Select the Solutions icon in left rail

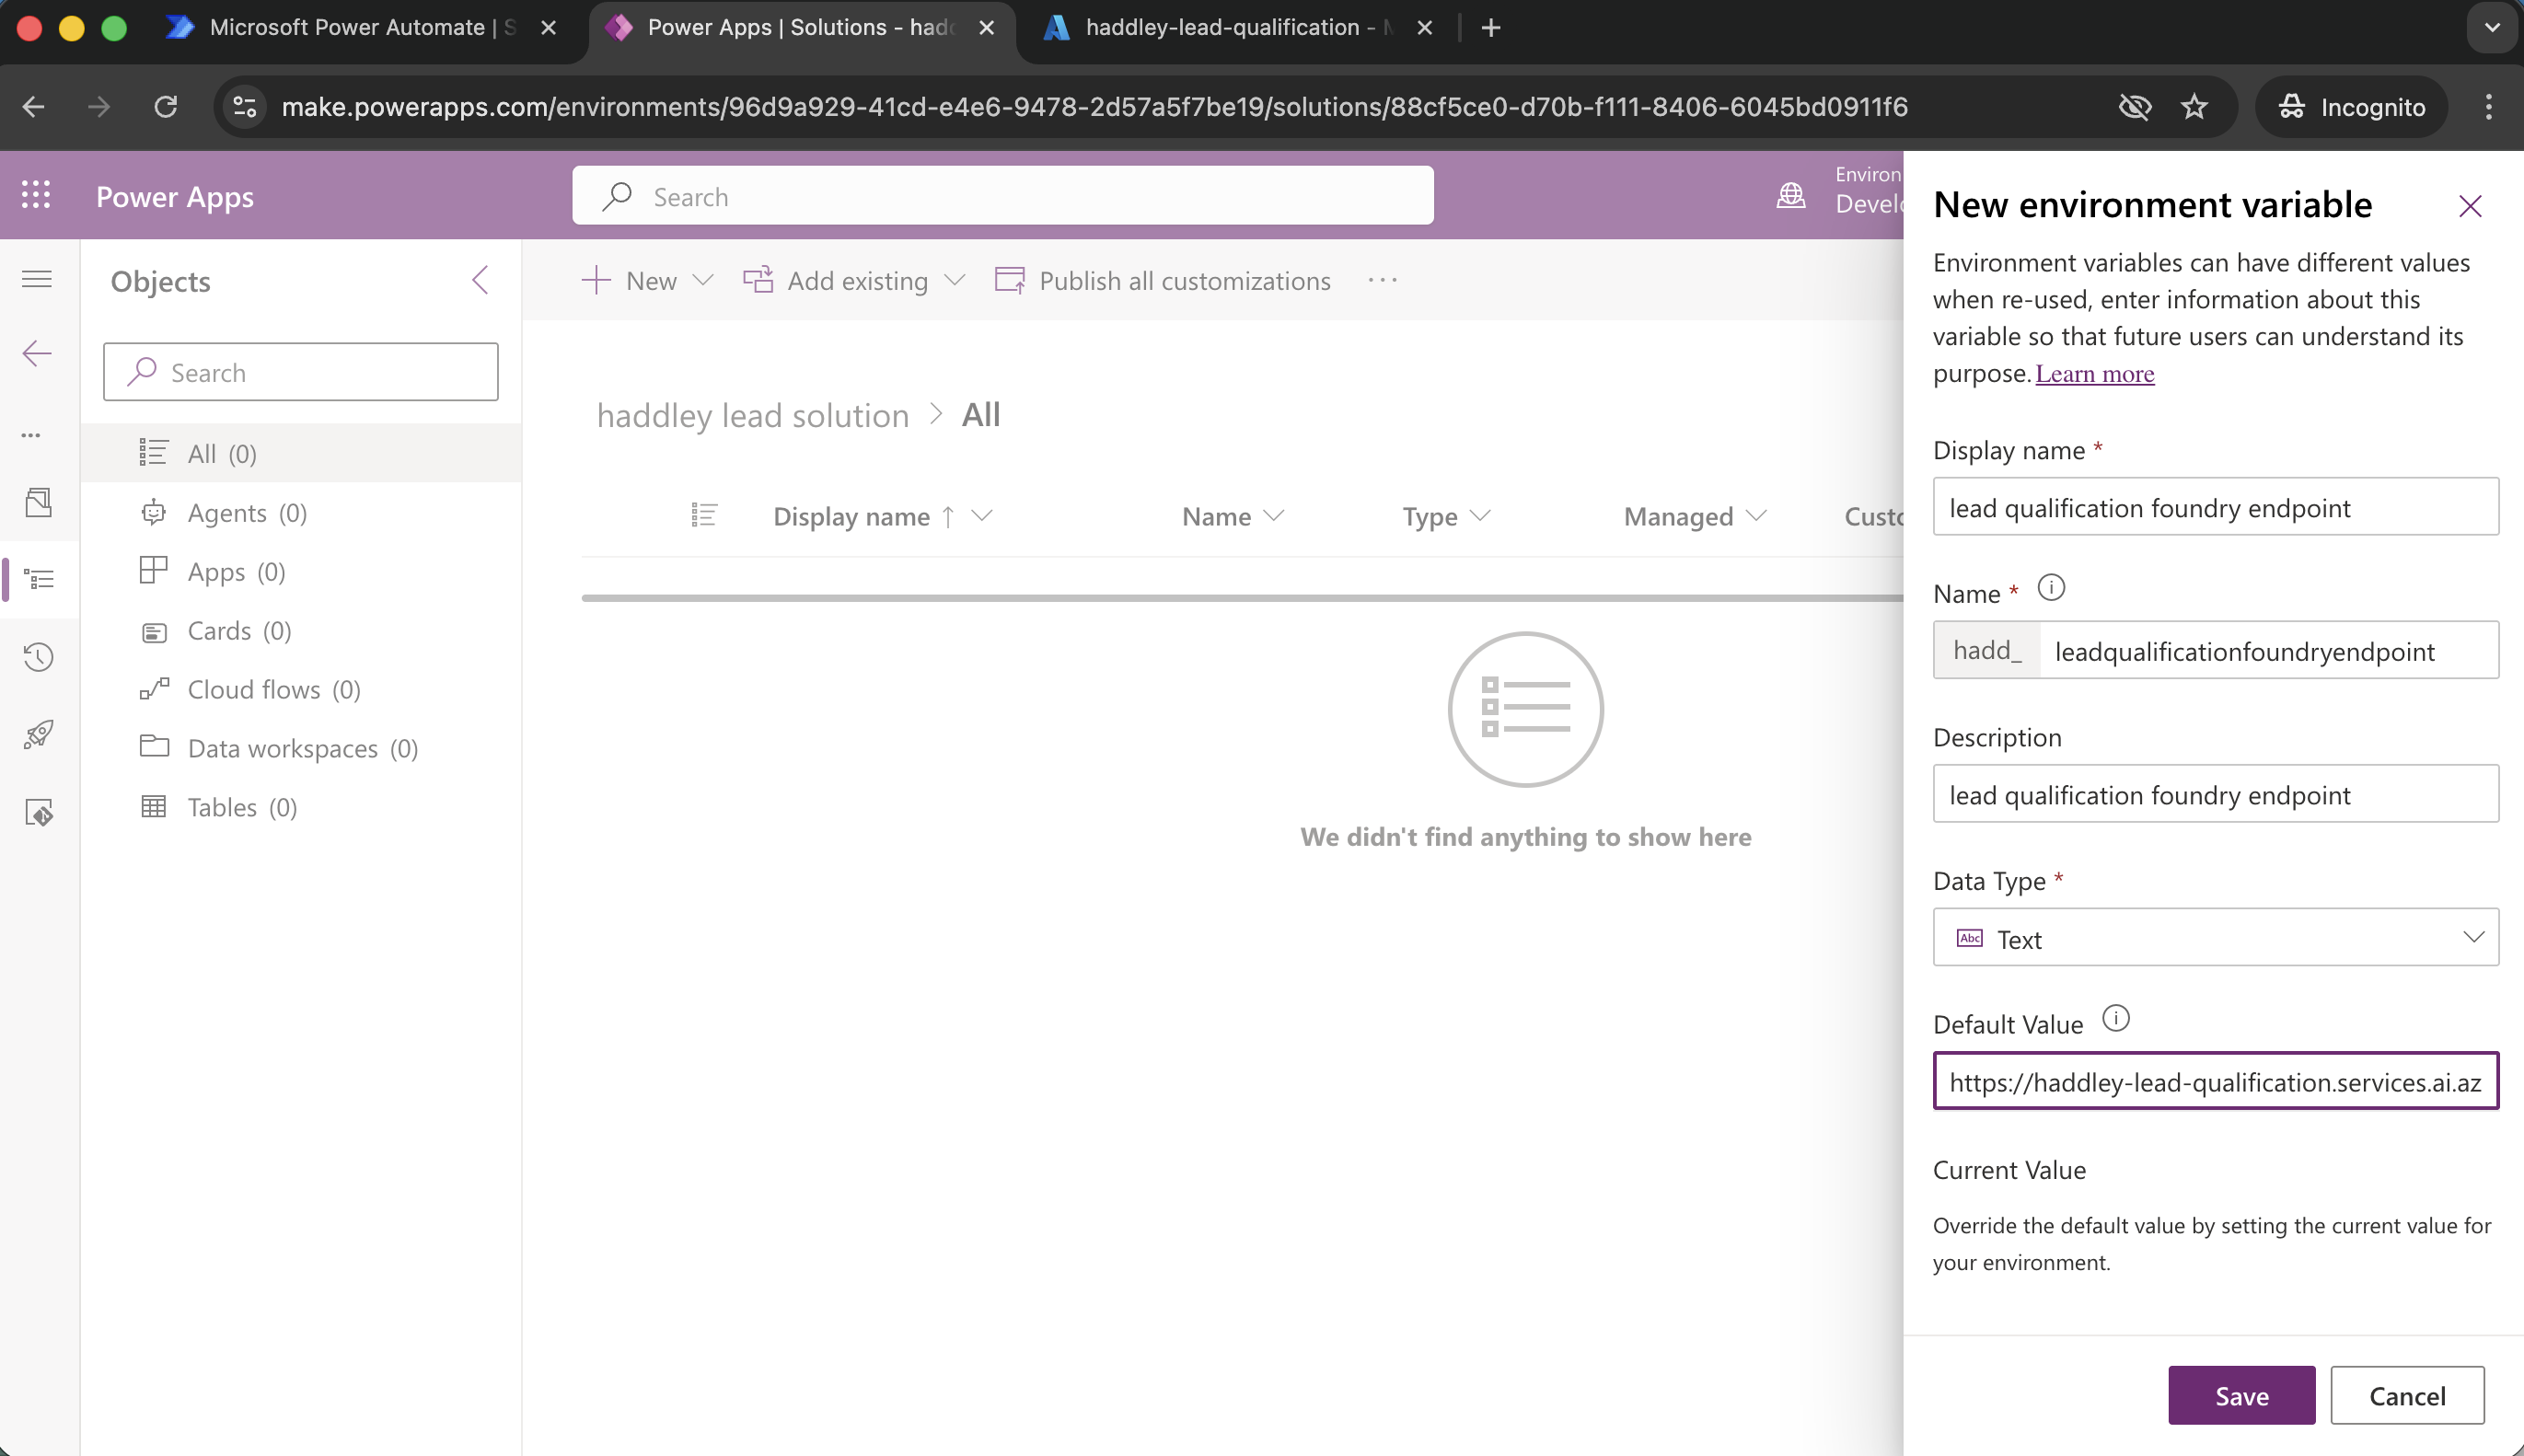click(x=39, y=579)
